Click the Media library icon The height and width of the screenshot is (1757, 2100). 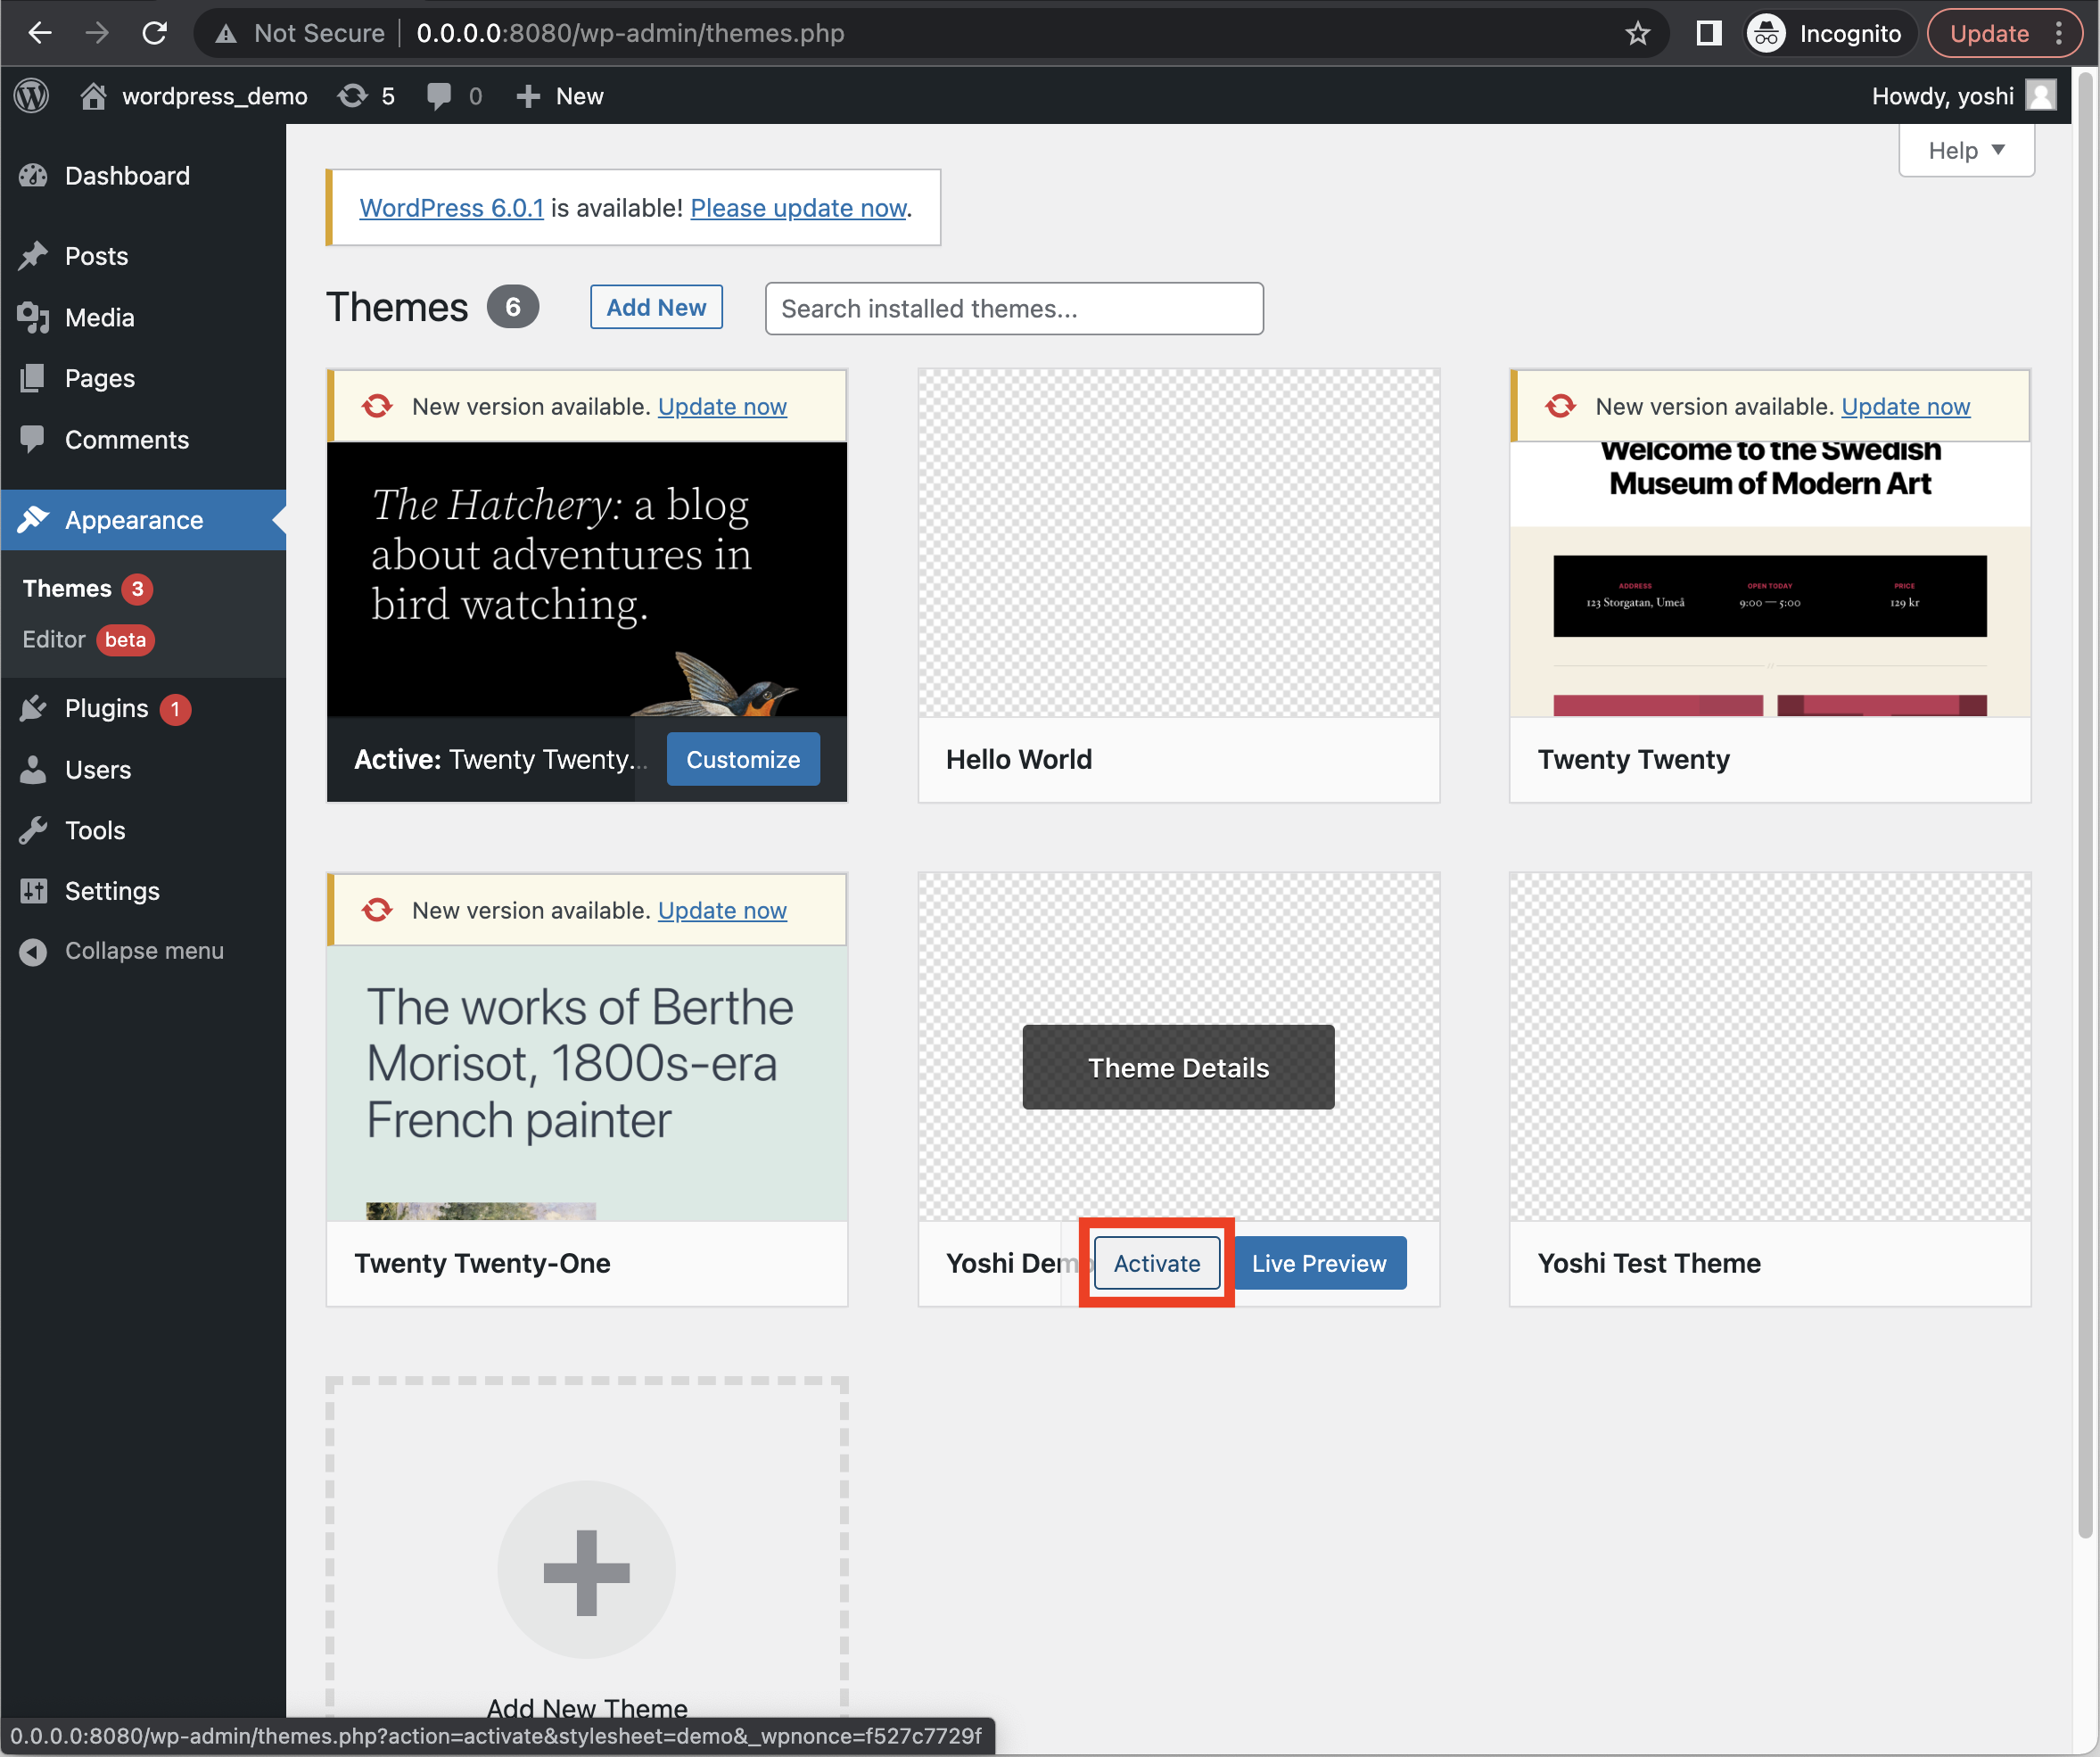(33, 318)
